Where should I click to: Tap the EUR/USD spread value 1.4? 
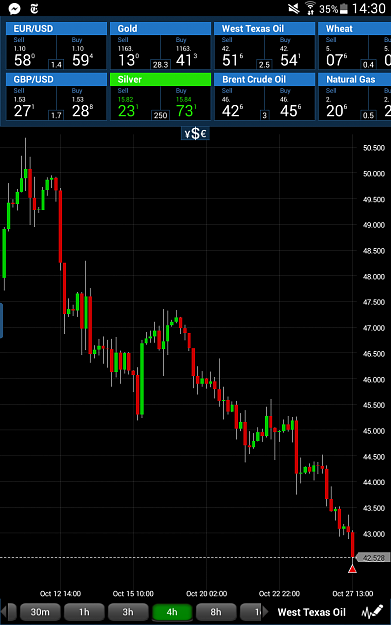tap(56, 64)
